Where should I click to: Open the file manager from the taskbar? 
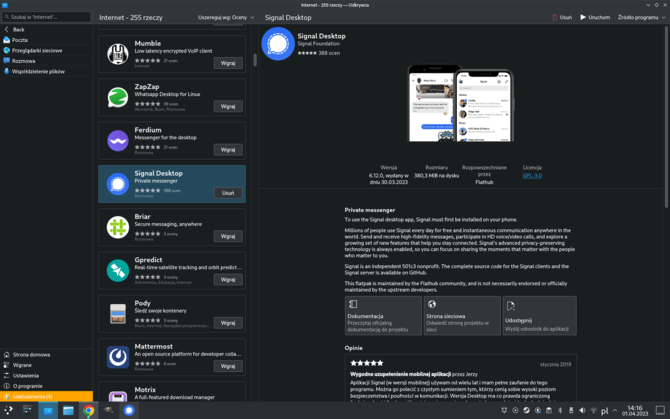point(68,410)
